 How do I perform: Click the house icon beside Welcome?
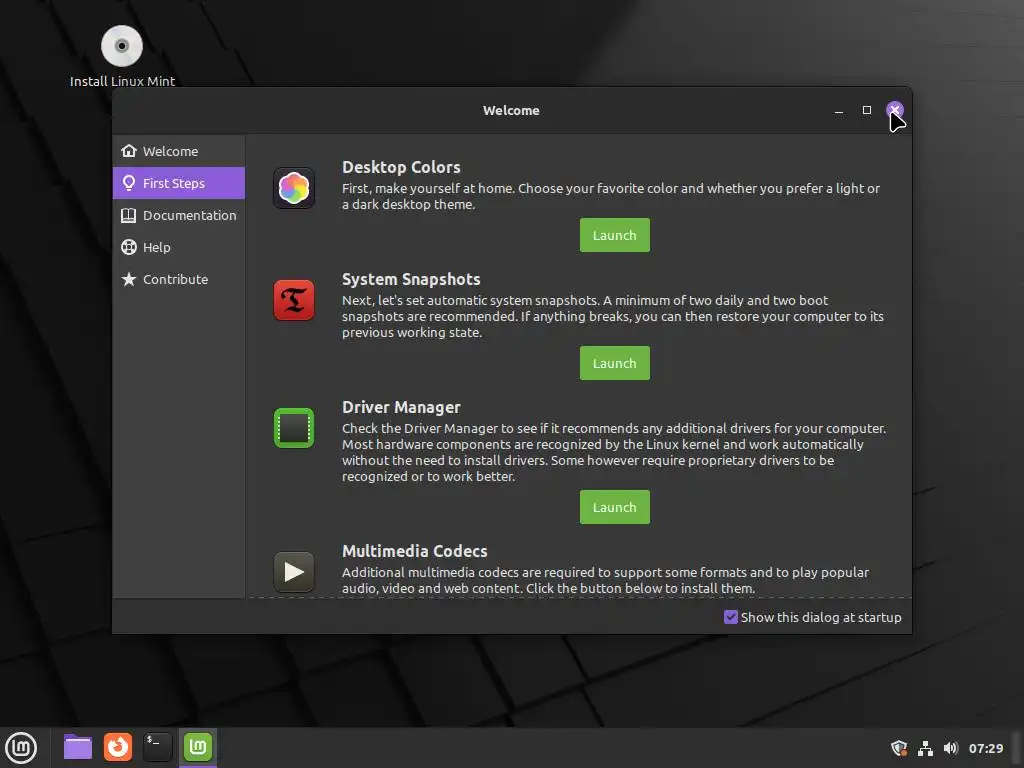pos(129,151)
